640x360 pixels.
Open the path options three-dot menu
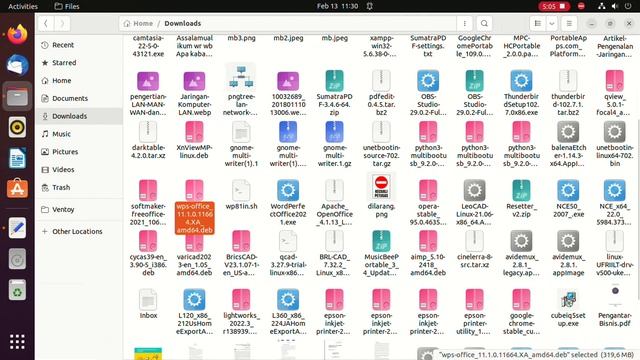coord(464,24)
